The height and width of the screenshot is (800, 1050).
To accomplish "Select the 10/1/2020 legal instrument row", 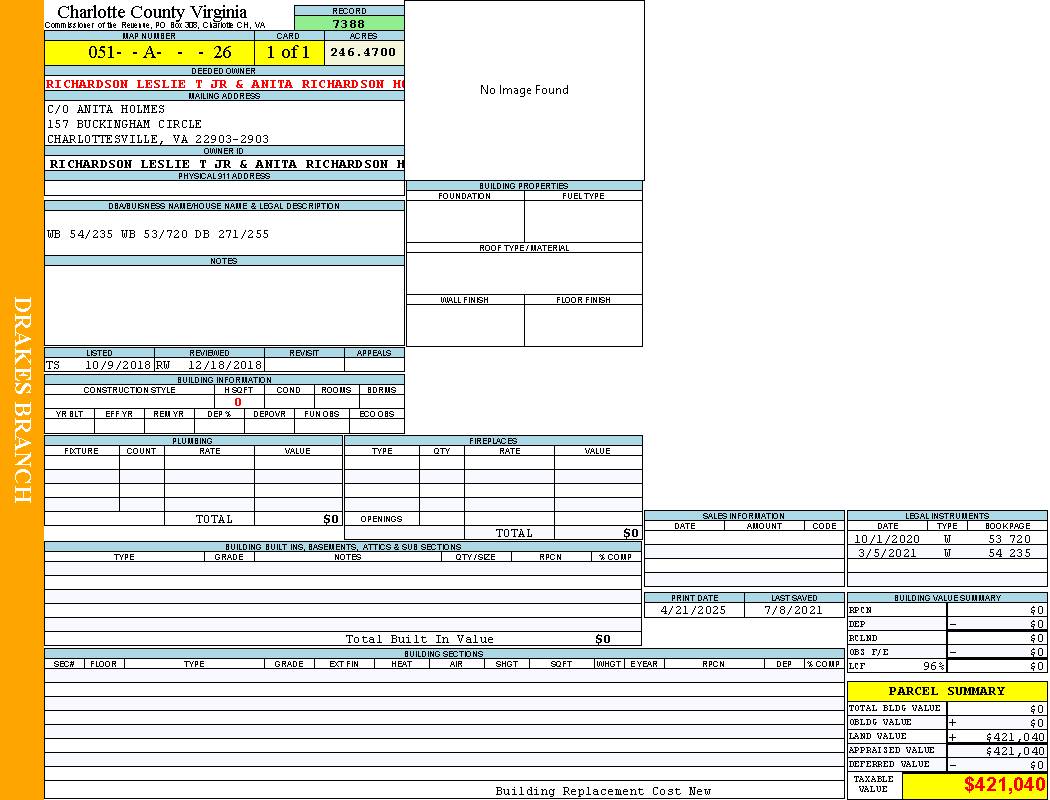I will click(x=946, y=539).
